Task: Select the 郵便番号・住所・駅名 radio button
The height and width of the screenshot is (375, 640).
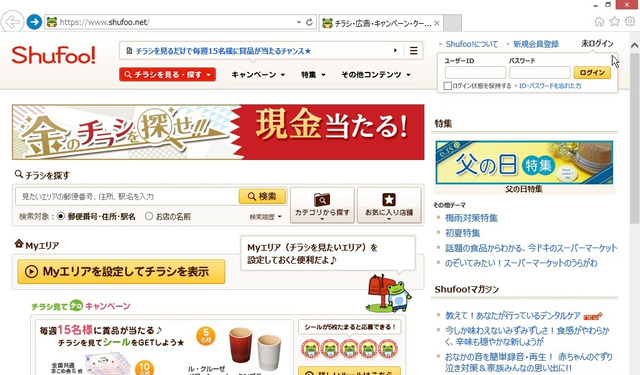Action: pyautogui.click(x=61, y=216)
